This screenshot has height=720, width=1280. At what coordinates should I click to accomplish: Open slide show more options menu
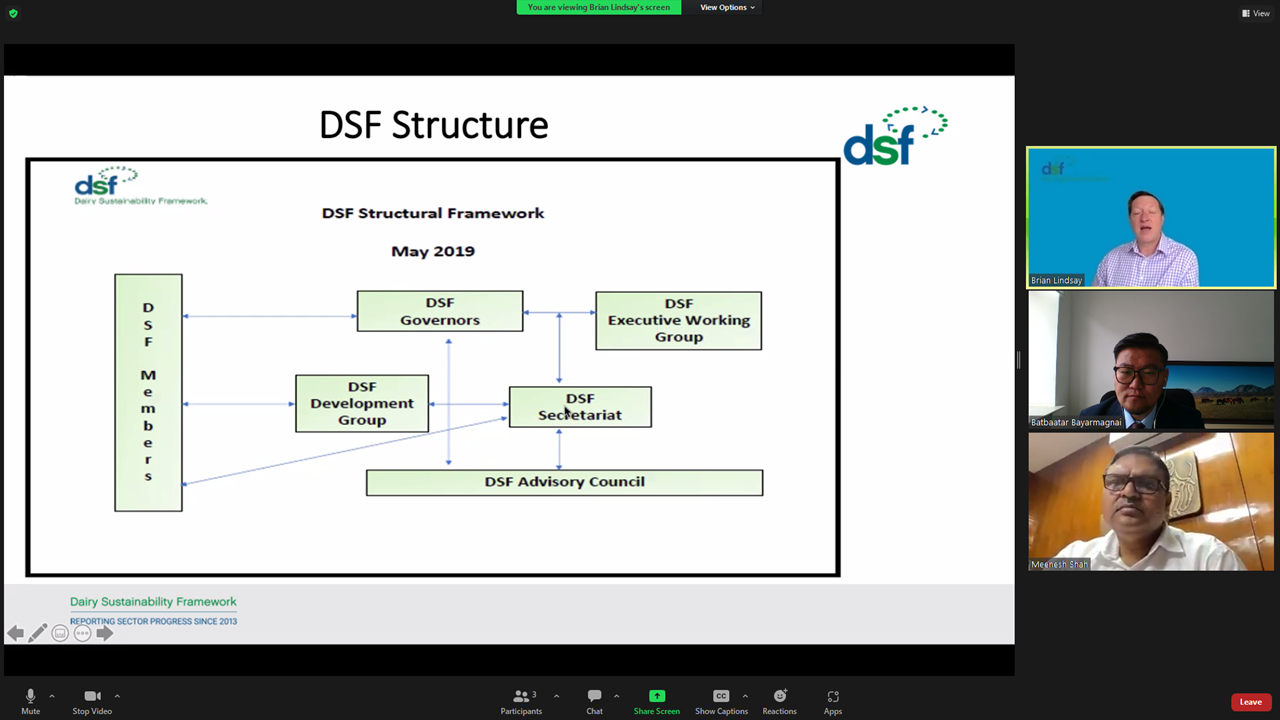(x=83, y=633)
